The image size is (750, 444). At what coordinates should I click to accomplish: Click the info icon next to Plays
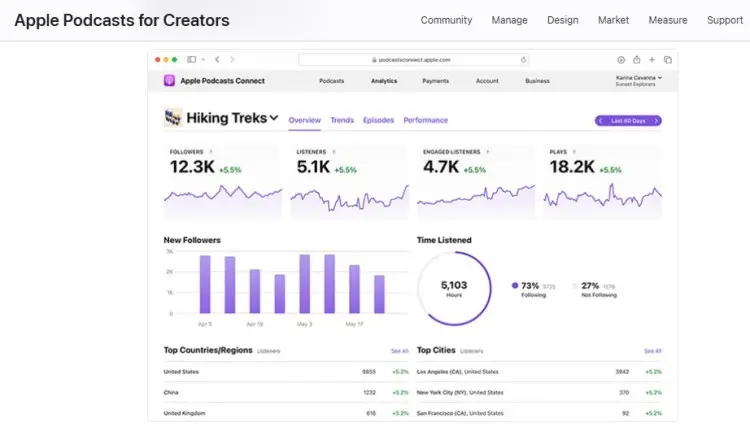pyautogui.click(x=574, y=152)
